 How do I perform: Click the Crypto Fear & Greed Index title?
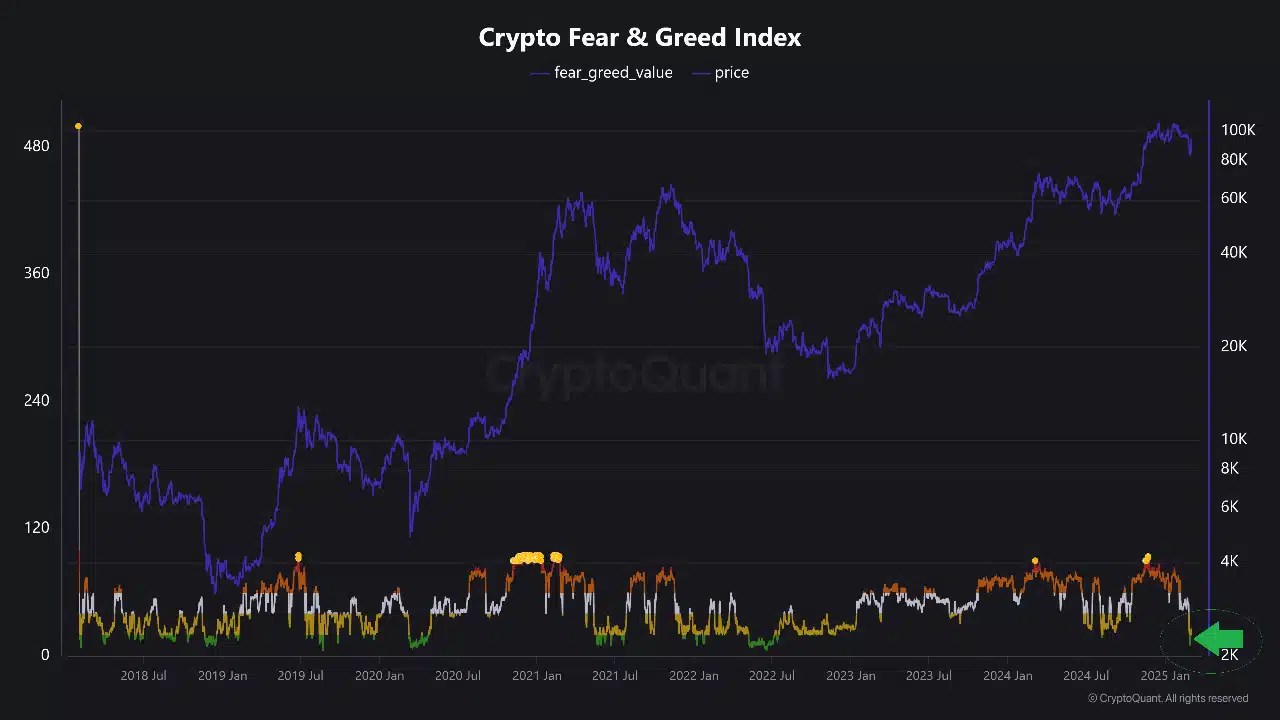click(640, 38)
